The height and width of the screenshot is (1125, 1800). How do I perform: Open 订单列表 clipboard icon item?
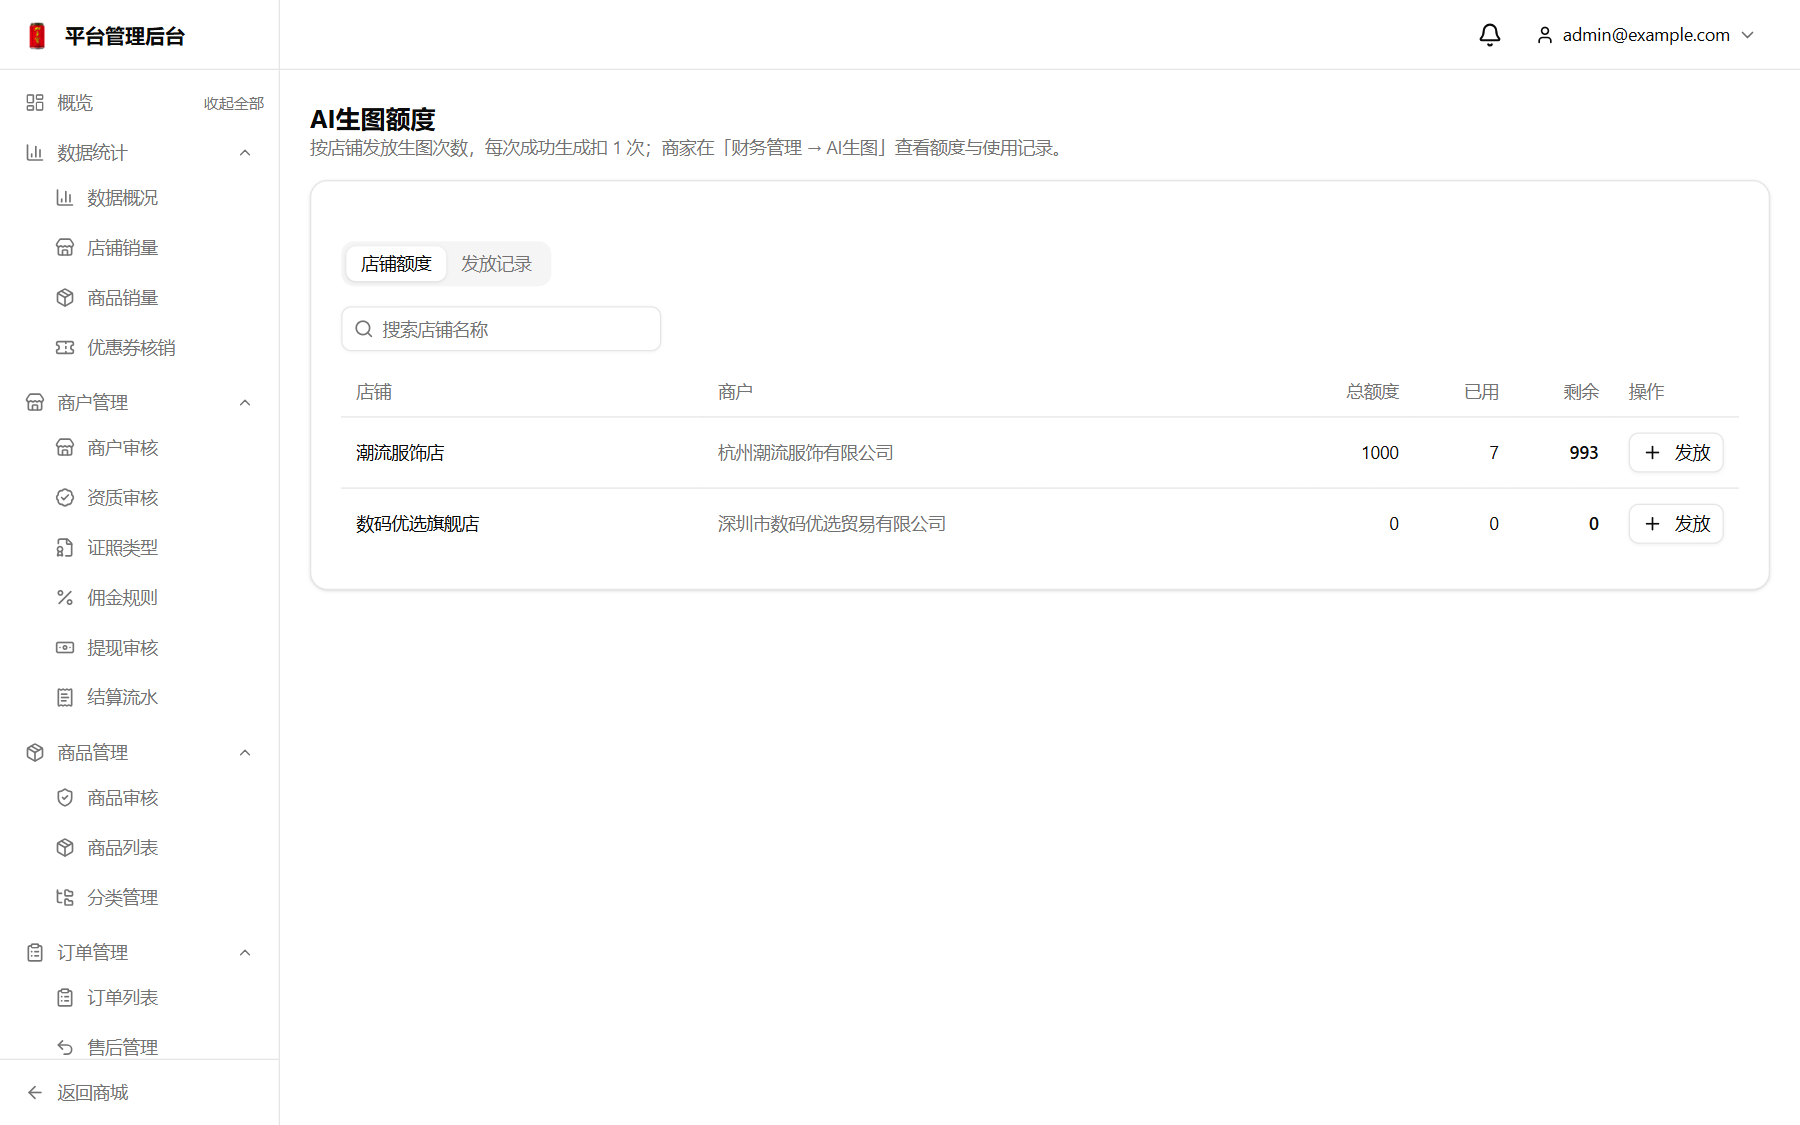pos(65,998)
